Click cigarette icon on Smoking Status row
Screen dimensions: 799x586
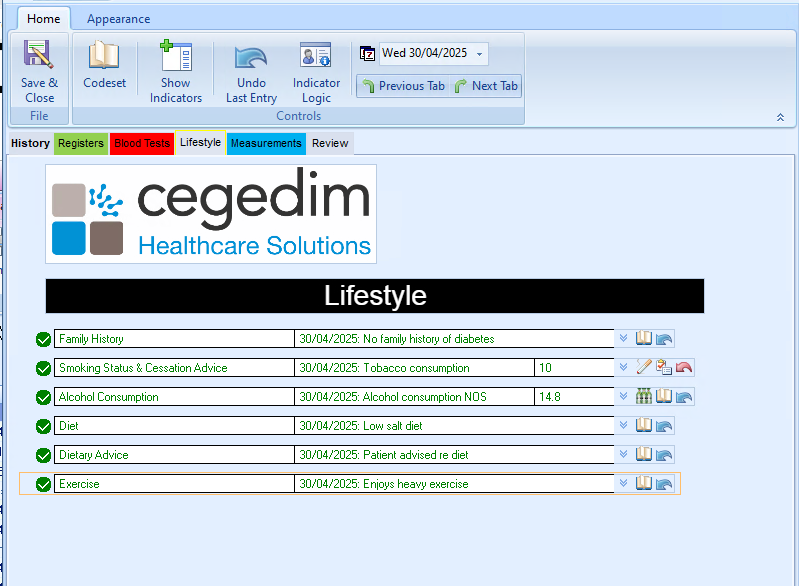click(644, 367)
